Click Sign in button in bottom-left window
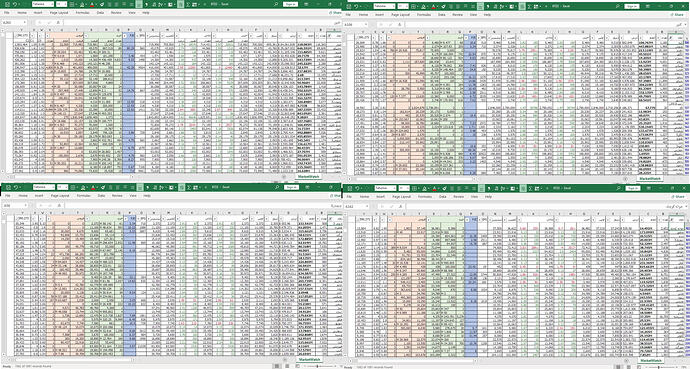 point(291,187)
